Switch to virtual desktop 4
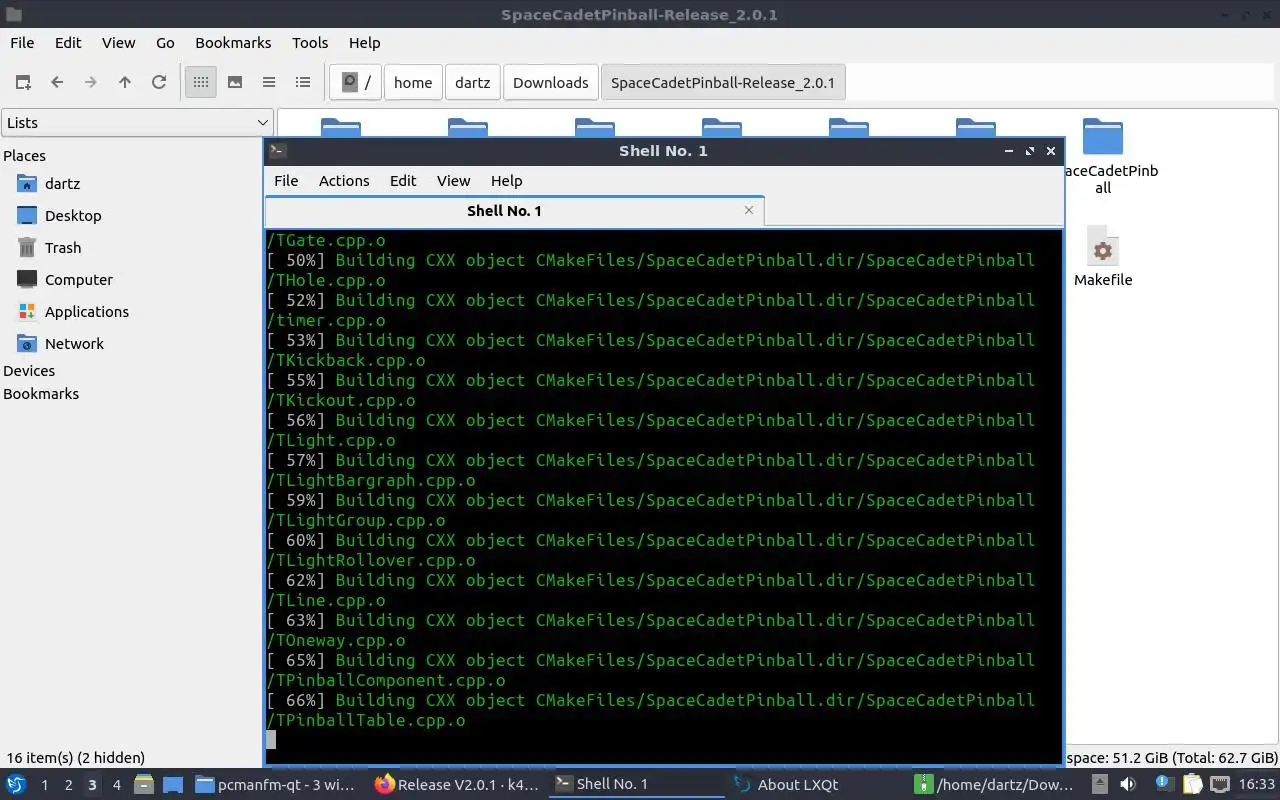Viewport: 1280px width, 800px height. (116, 785)
